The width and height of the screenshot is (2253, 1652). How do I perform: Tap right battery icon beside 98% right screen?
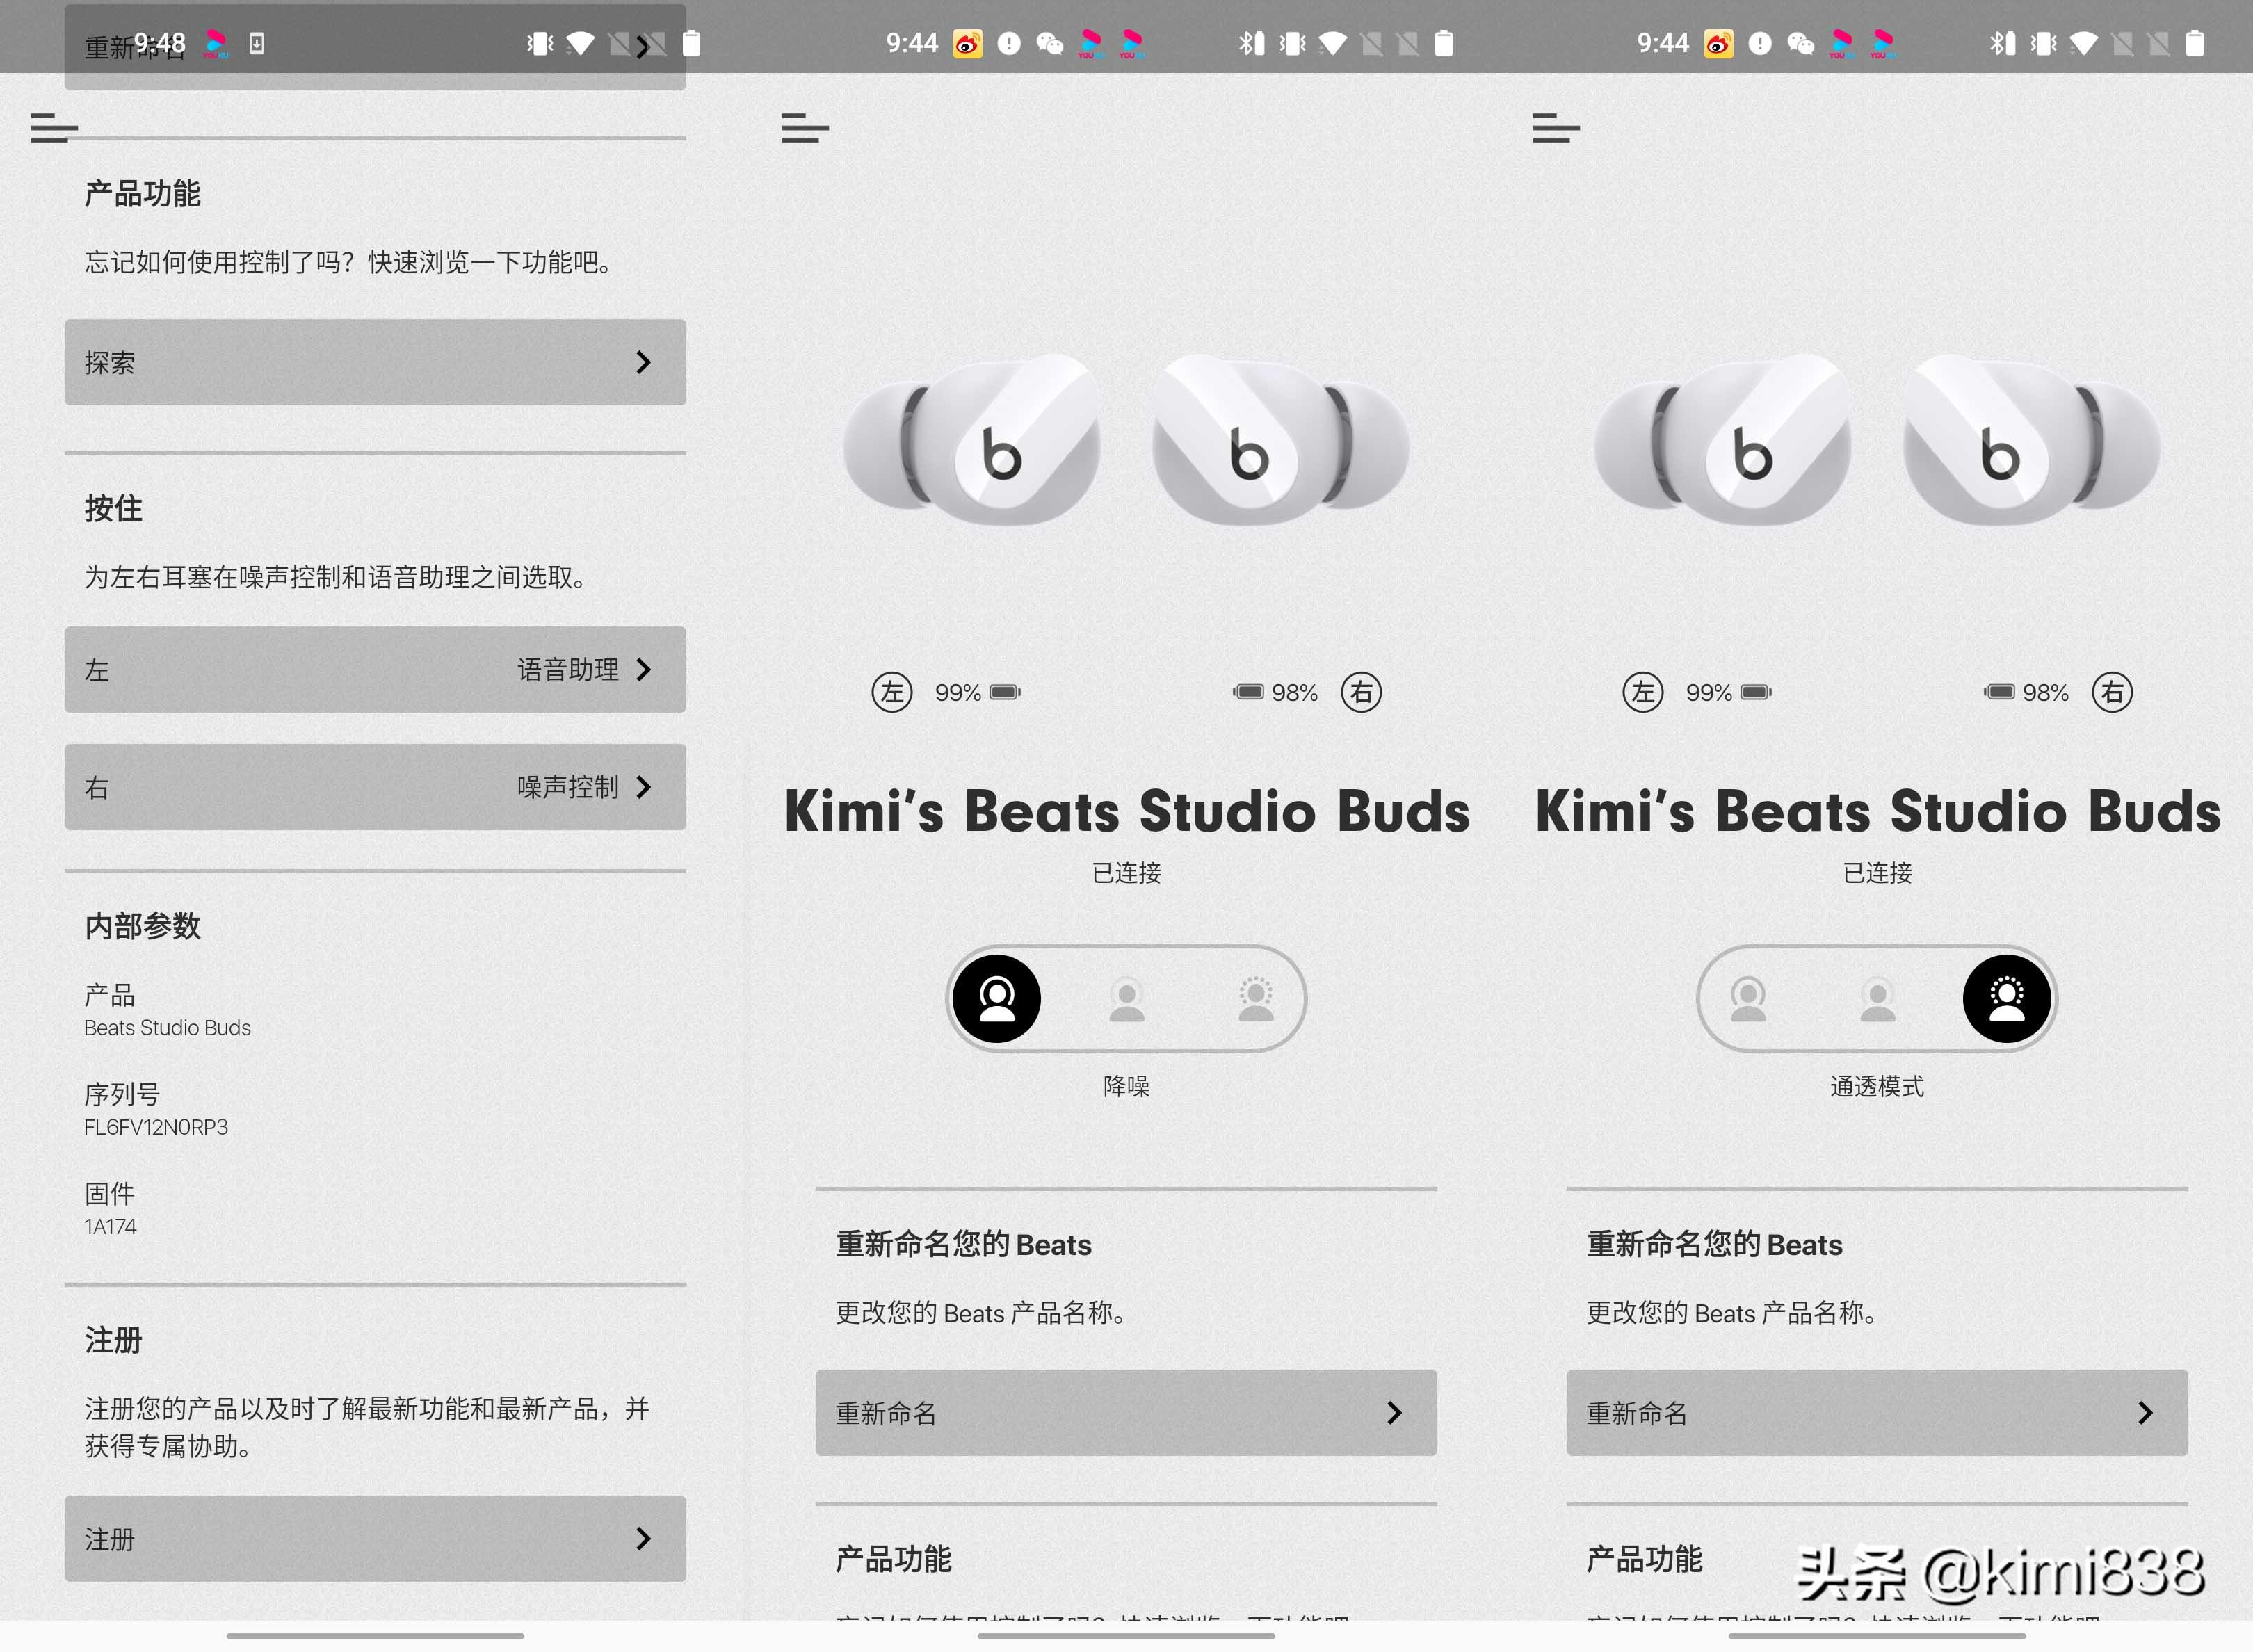point(1999,692)
